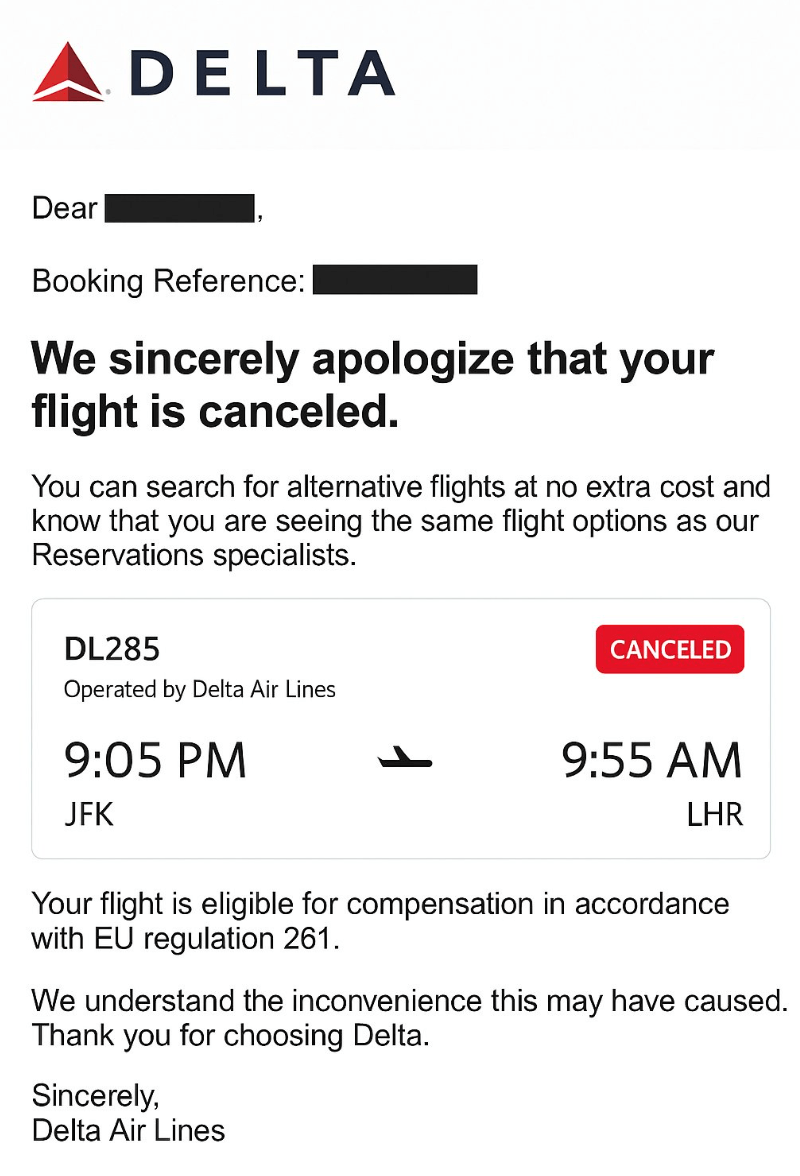
Task: Click the "Booking Reference:" label
Action: 168,281
